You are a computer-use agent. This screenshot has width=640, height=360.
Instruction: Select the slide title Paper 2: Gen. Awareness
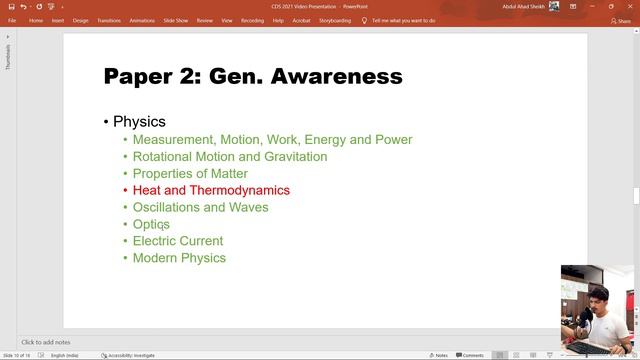pos(253,76)
